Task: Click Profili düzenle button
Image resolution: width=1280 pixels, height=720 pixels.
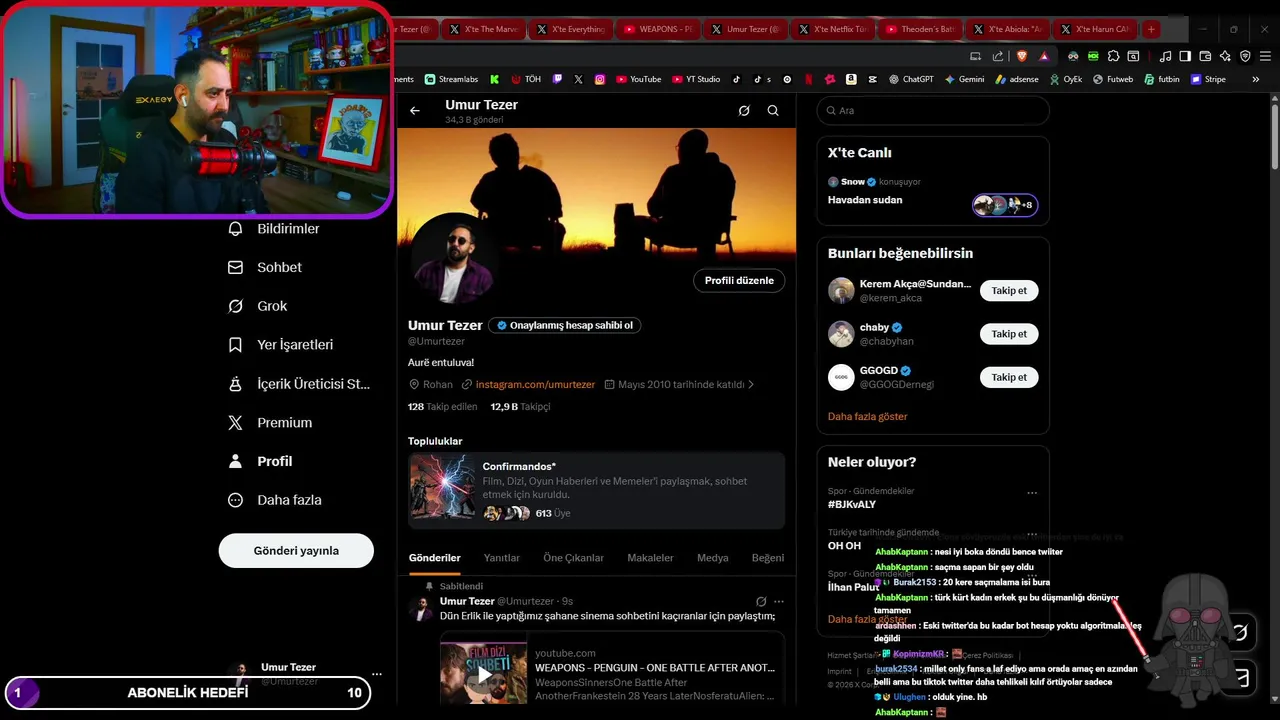Action: (x=739, y=281)
